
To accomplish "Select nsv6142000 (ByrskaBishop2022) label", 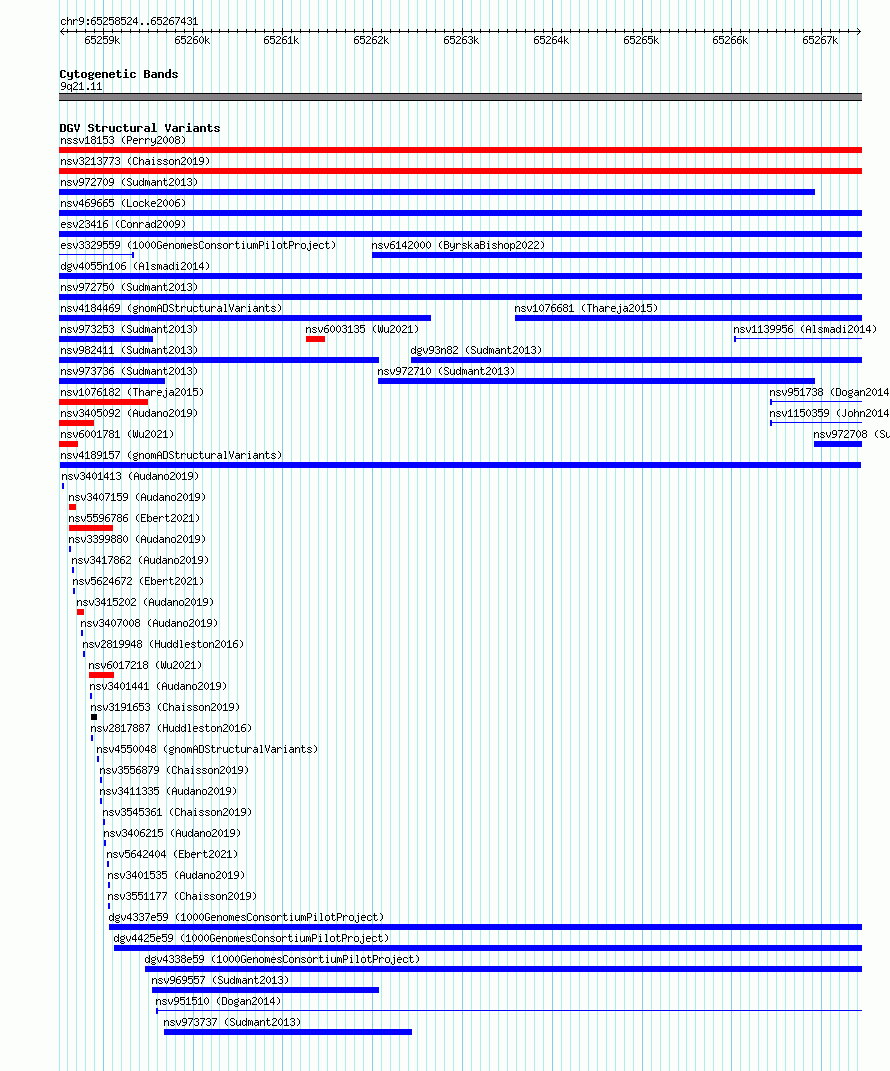I will [x=458, y=245].
